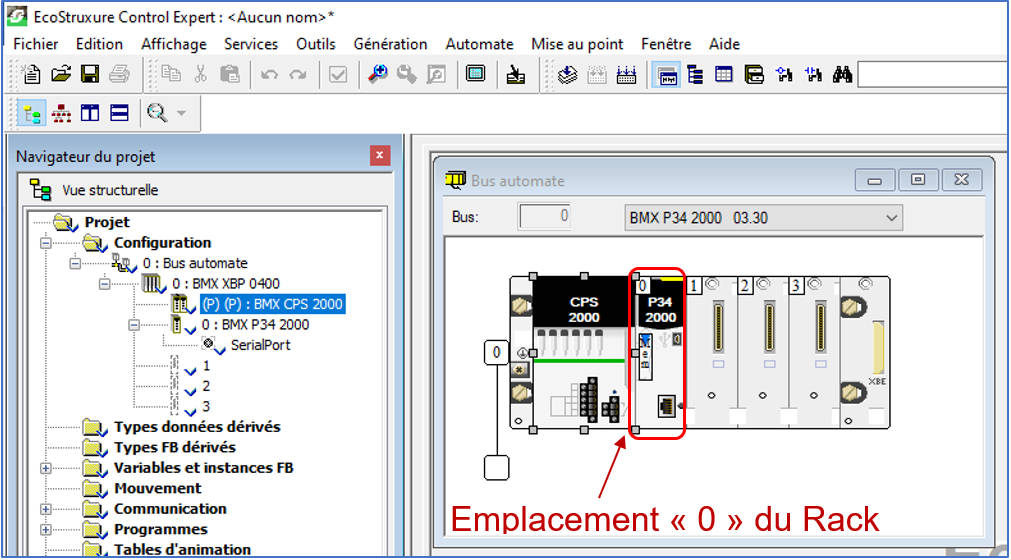The height and width of the screenshot is (560, 1011).
Task: Save the project with the floppy icon
Action: point(90,75)
